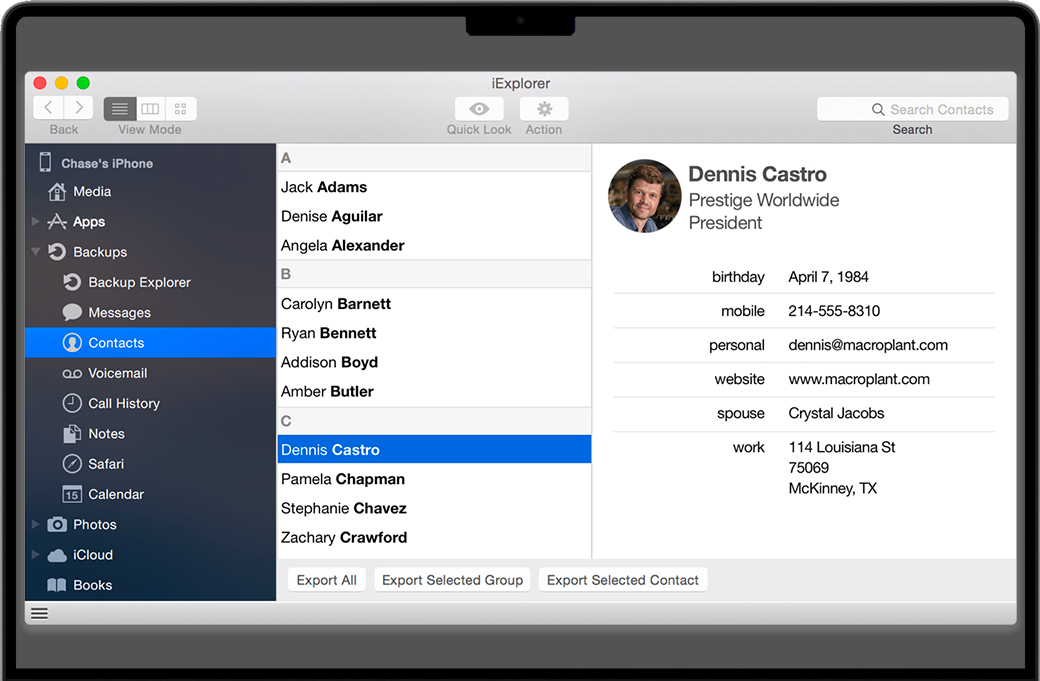Switch to column view mode
This screenshot has width=1040, height=681.
(x=151, y=109)
